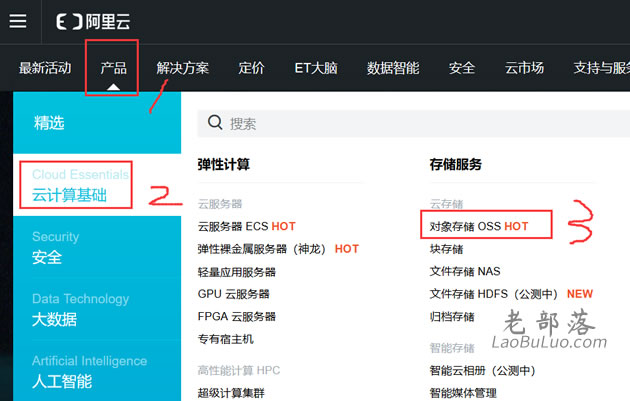The width and height of the screenshot is (630, 401).
Task: Open the 支持与服务 nav item
Action: (601, 68)
